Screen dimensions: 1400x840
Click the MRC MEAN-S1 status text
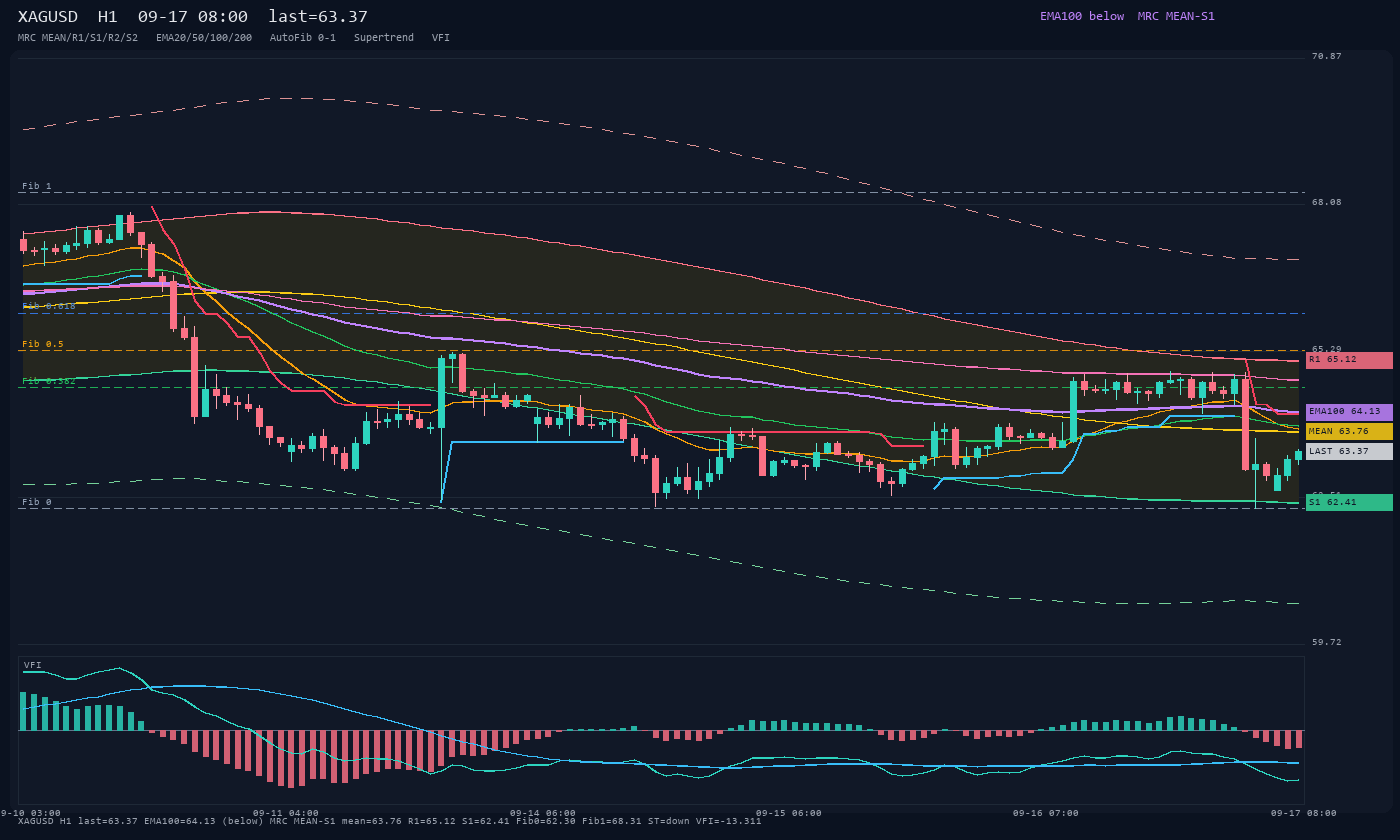[1176, 16]
